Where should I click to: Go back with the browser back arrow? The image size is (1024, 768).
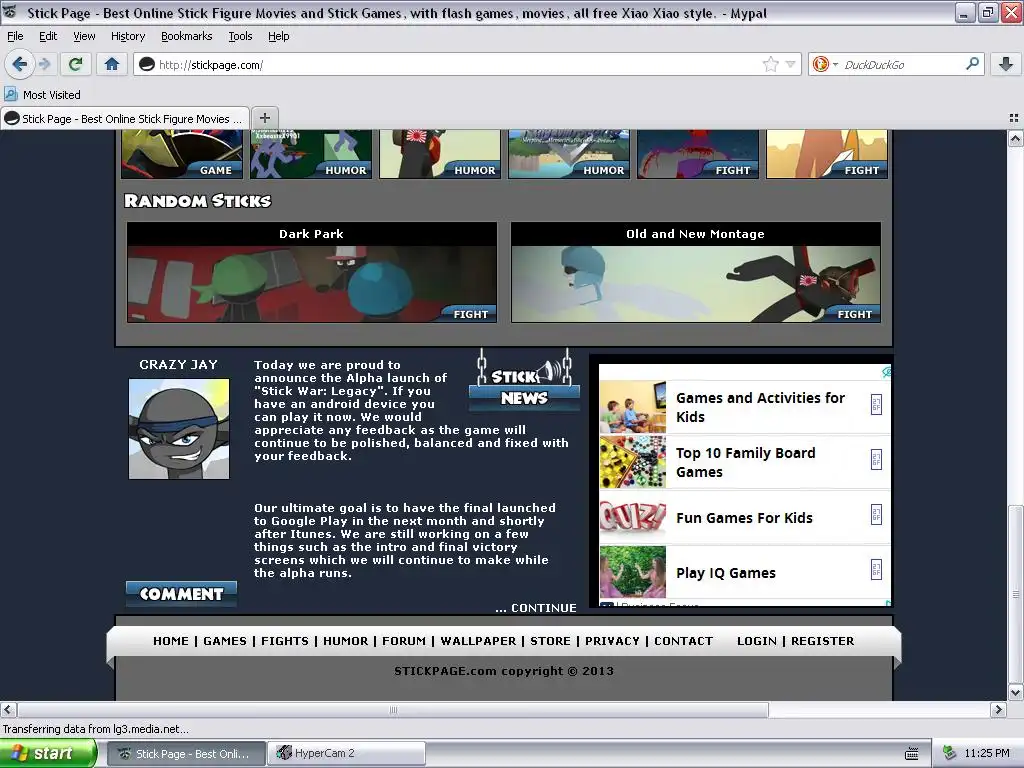(x=20, y=64)
